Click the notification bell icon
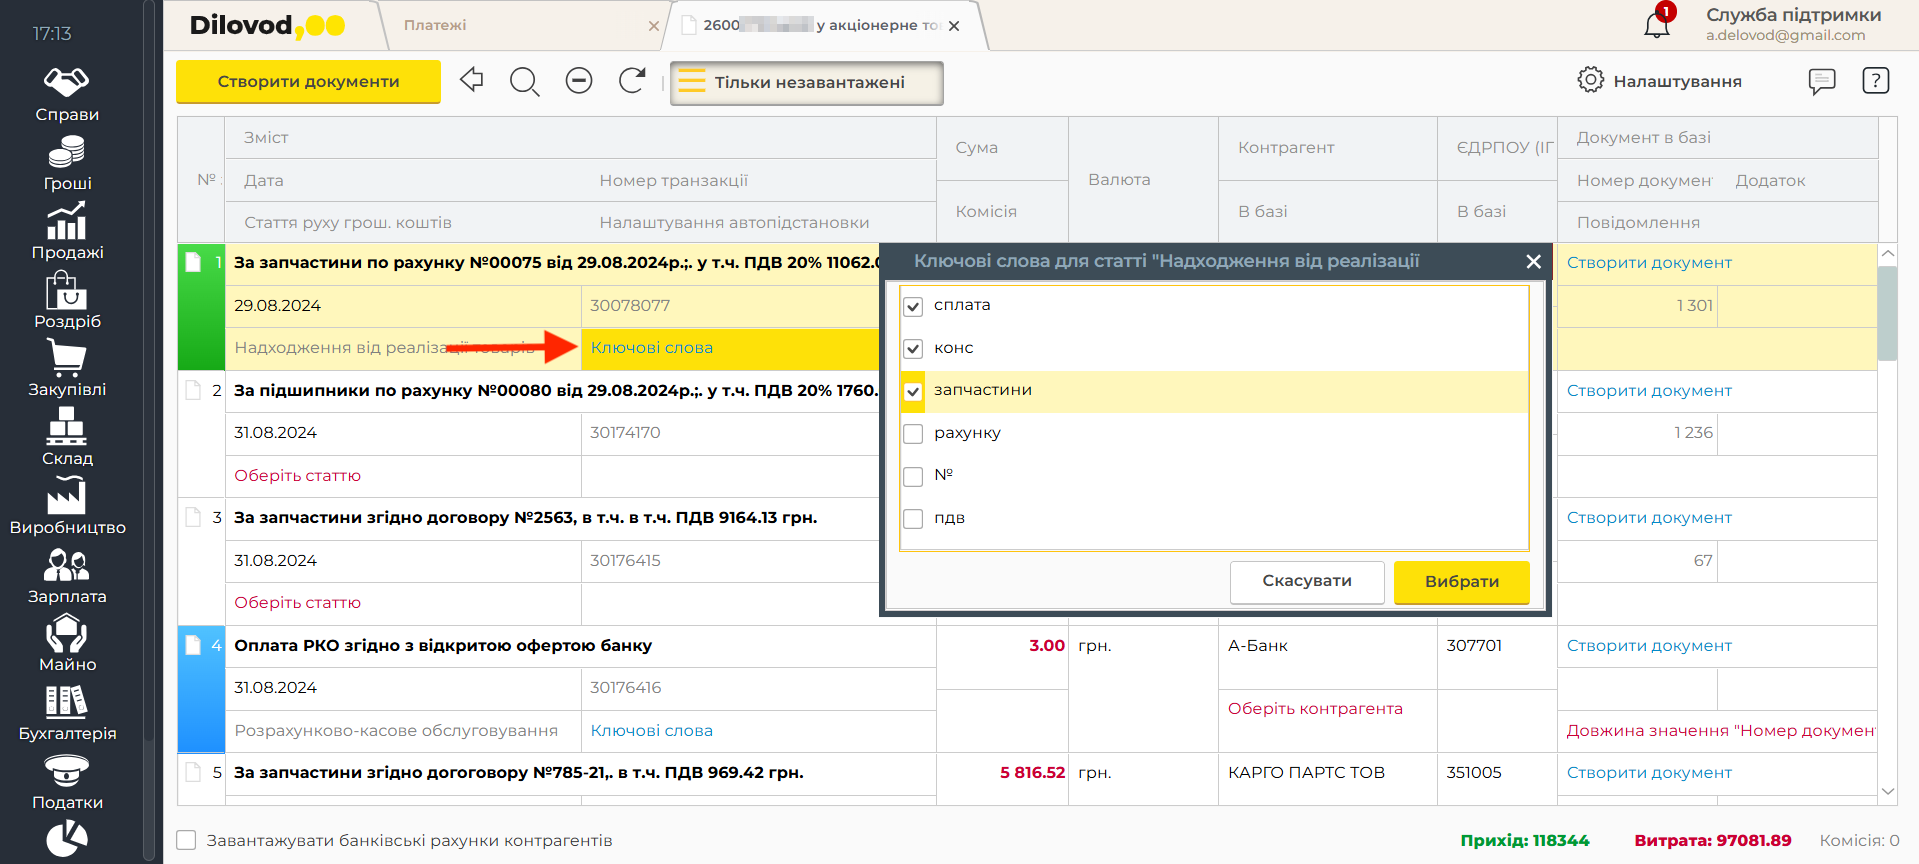 point(1656,25)
